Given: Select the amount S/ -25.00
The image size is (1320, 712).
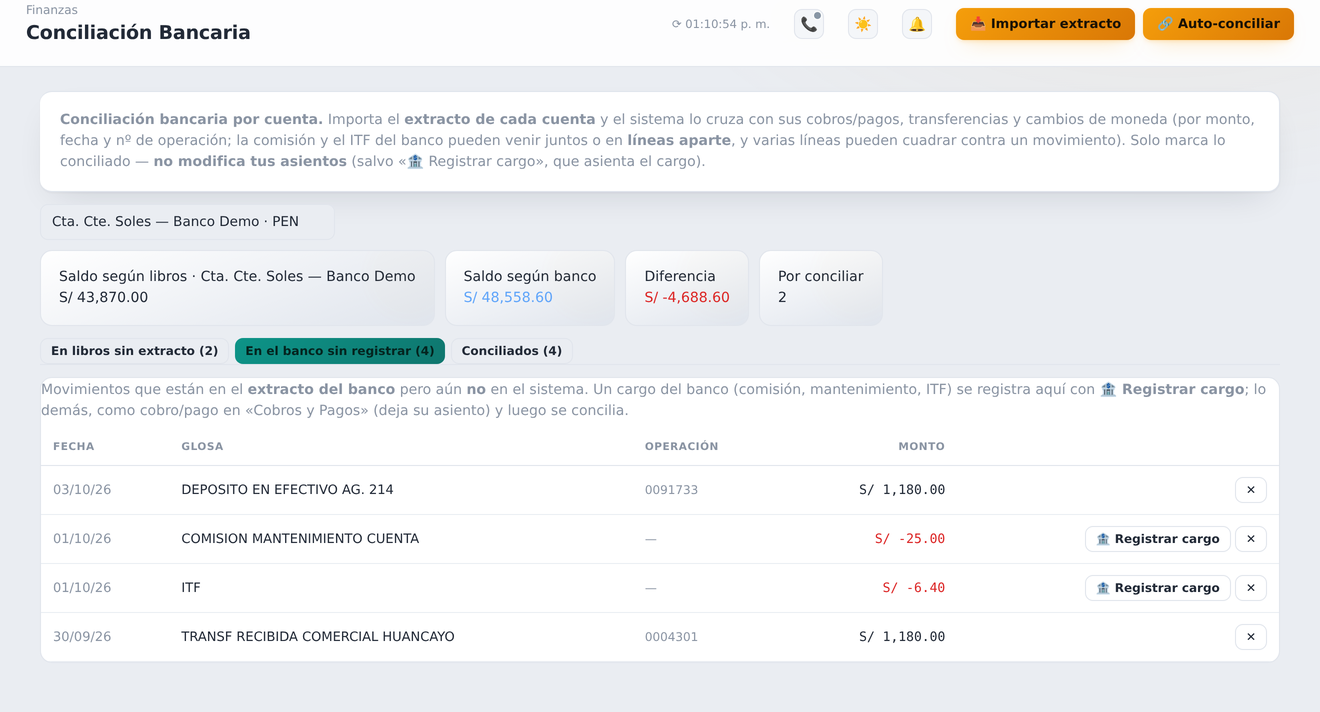Looking at the screenshot, I should 910,539.
